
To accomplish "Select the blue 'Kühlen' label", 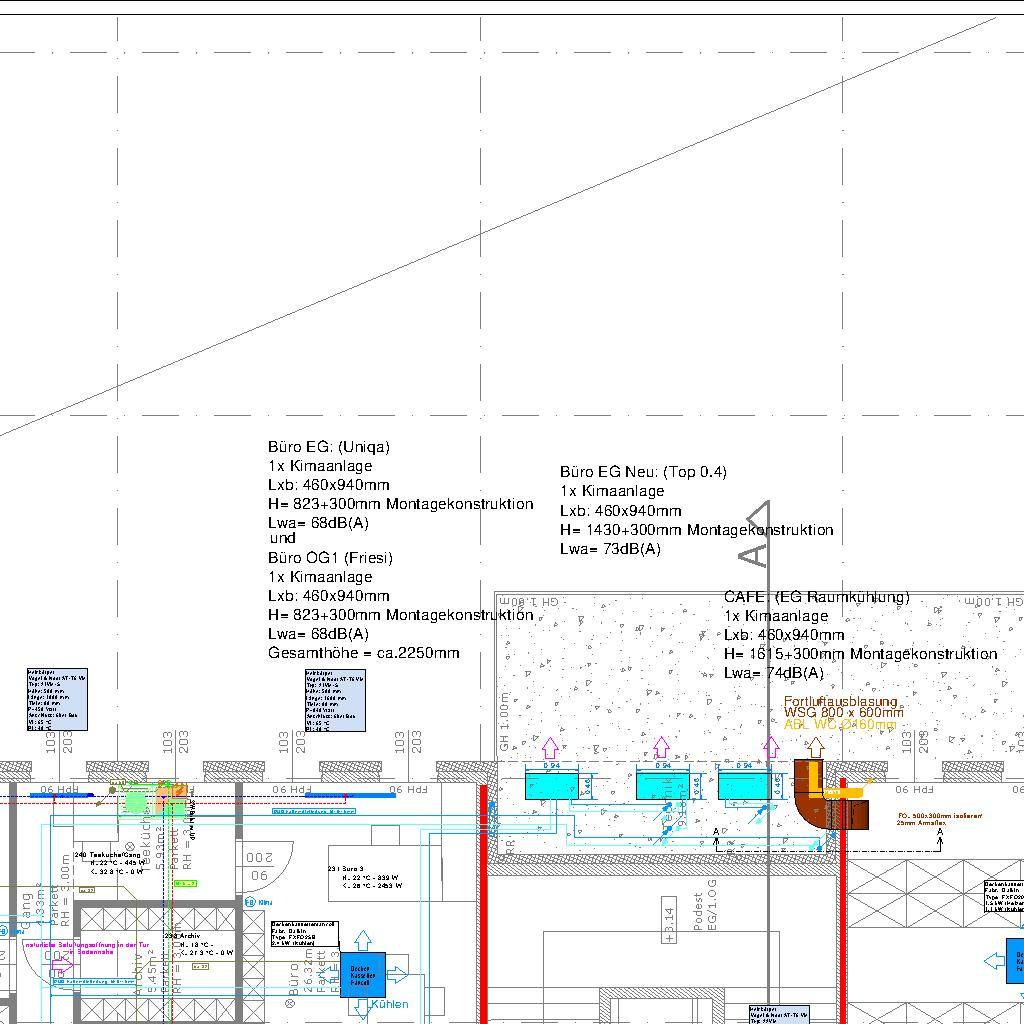I will pos(390,1004).
